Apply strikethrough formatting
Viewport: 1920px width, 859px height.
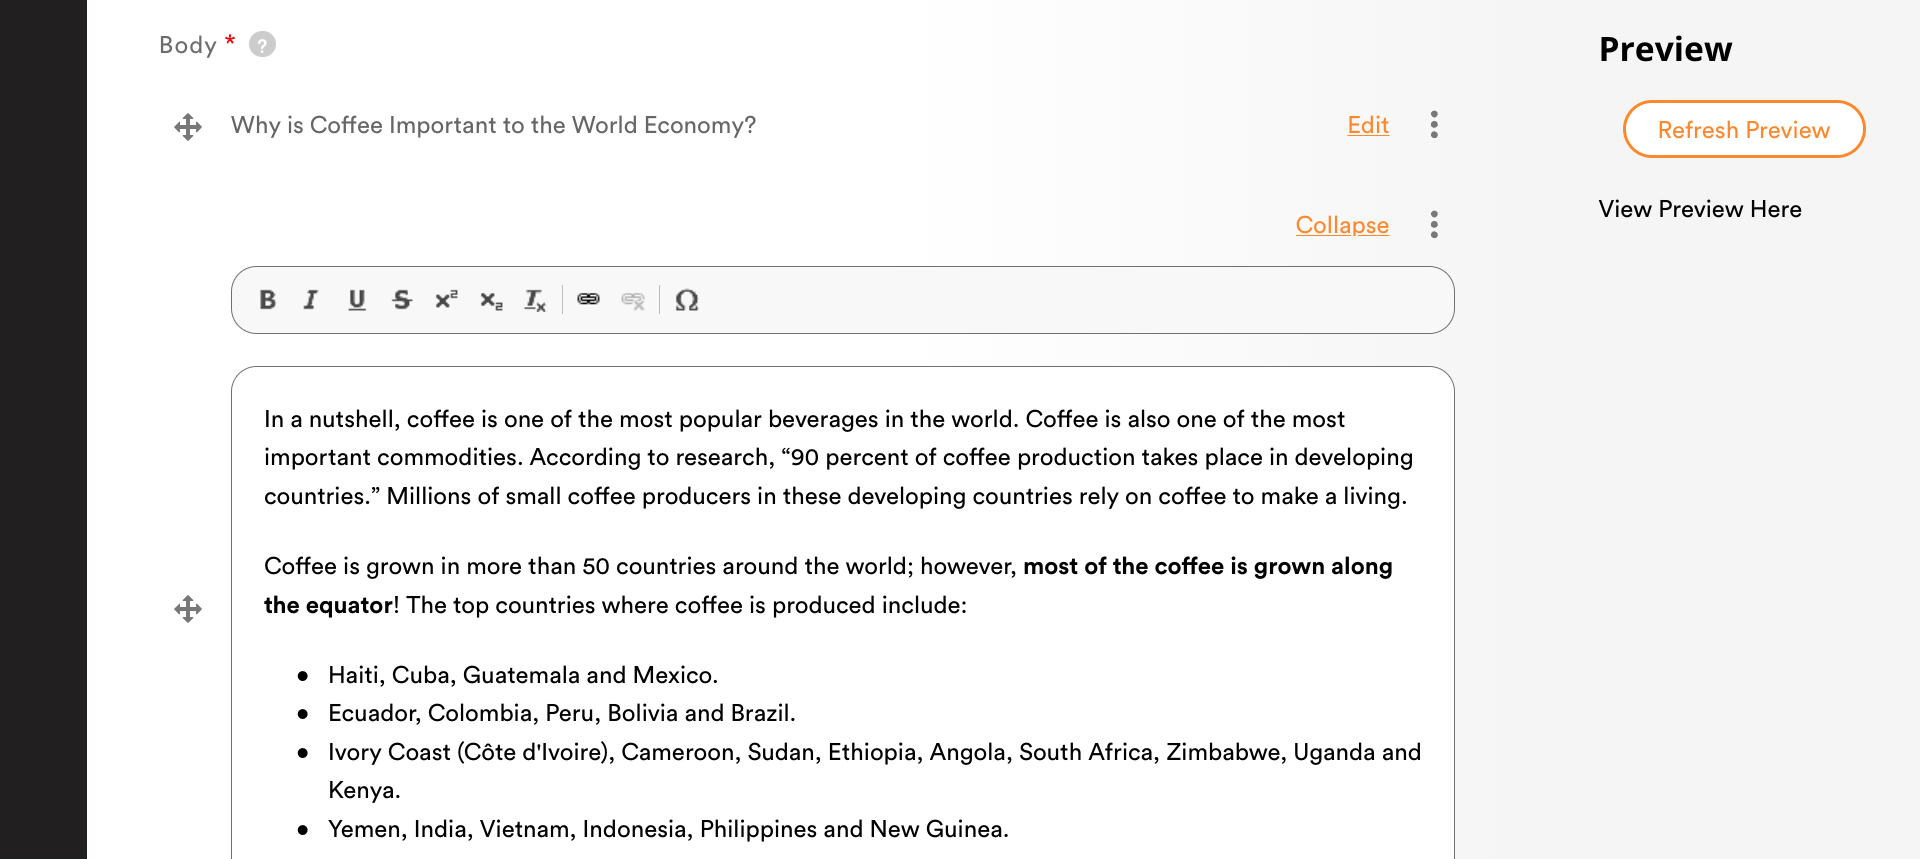point(401,300)
